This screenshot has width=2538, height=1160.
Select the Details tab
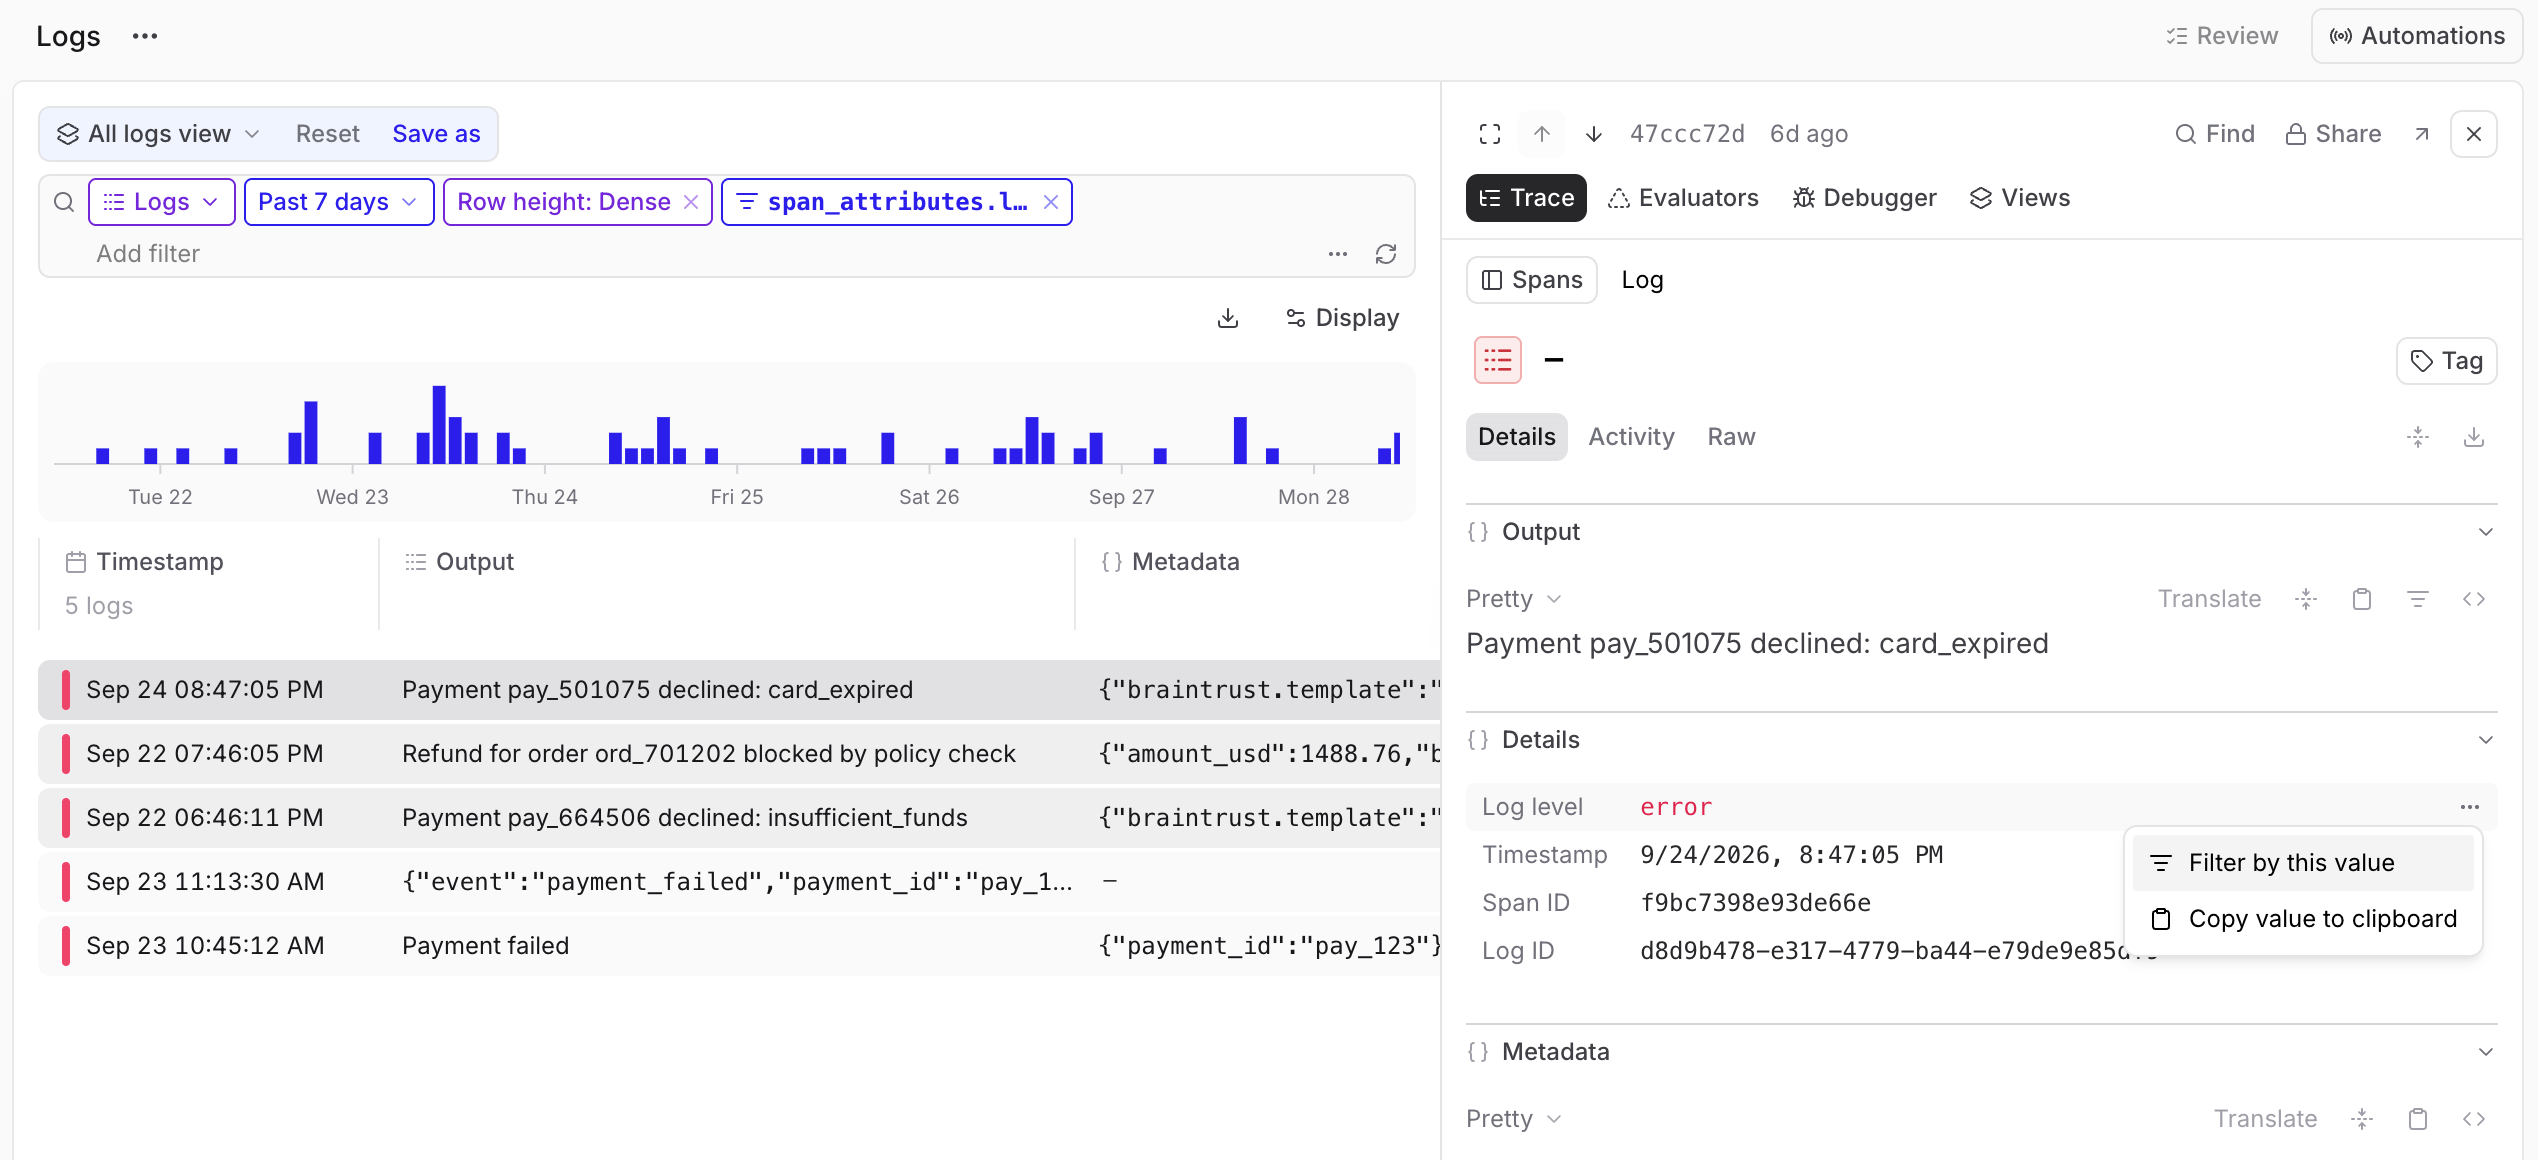click(1517, 437)
